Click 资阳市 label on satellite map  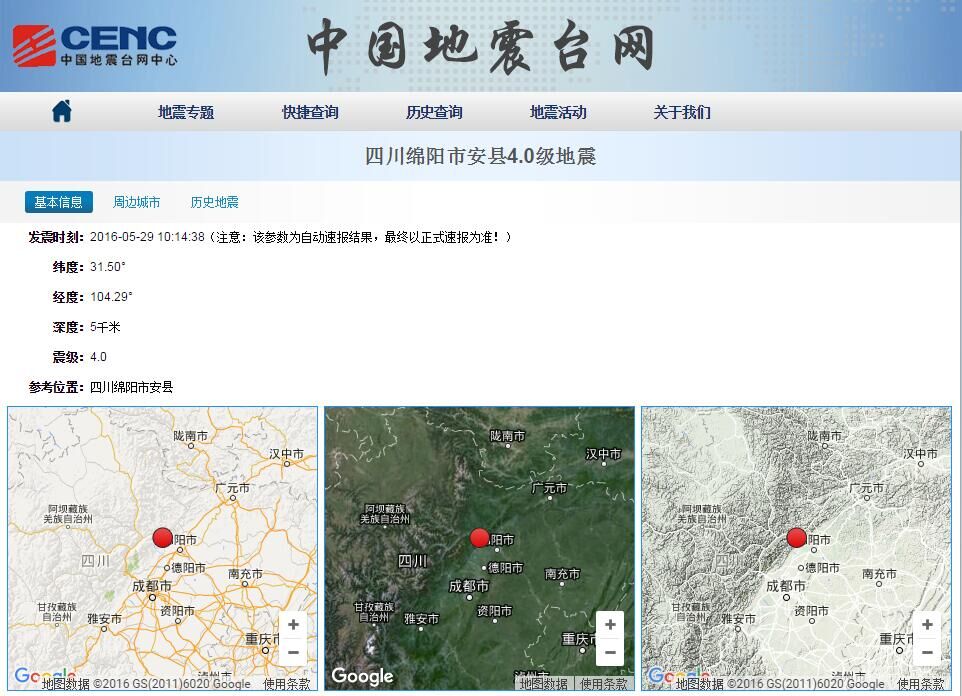[x=494, y=611]
